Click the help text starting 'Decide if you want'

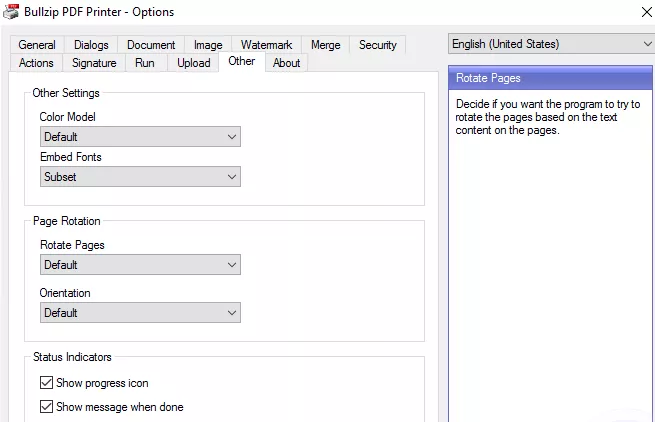tap(548, 117)
